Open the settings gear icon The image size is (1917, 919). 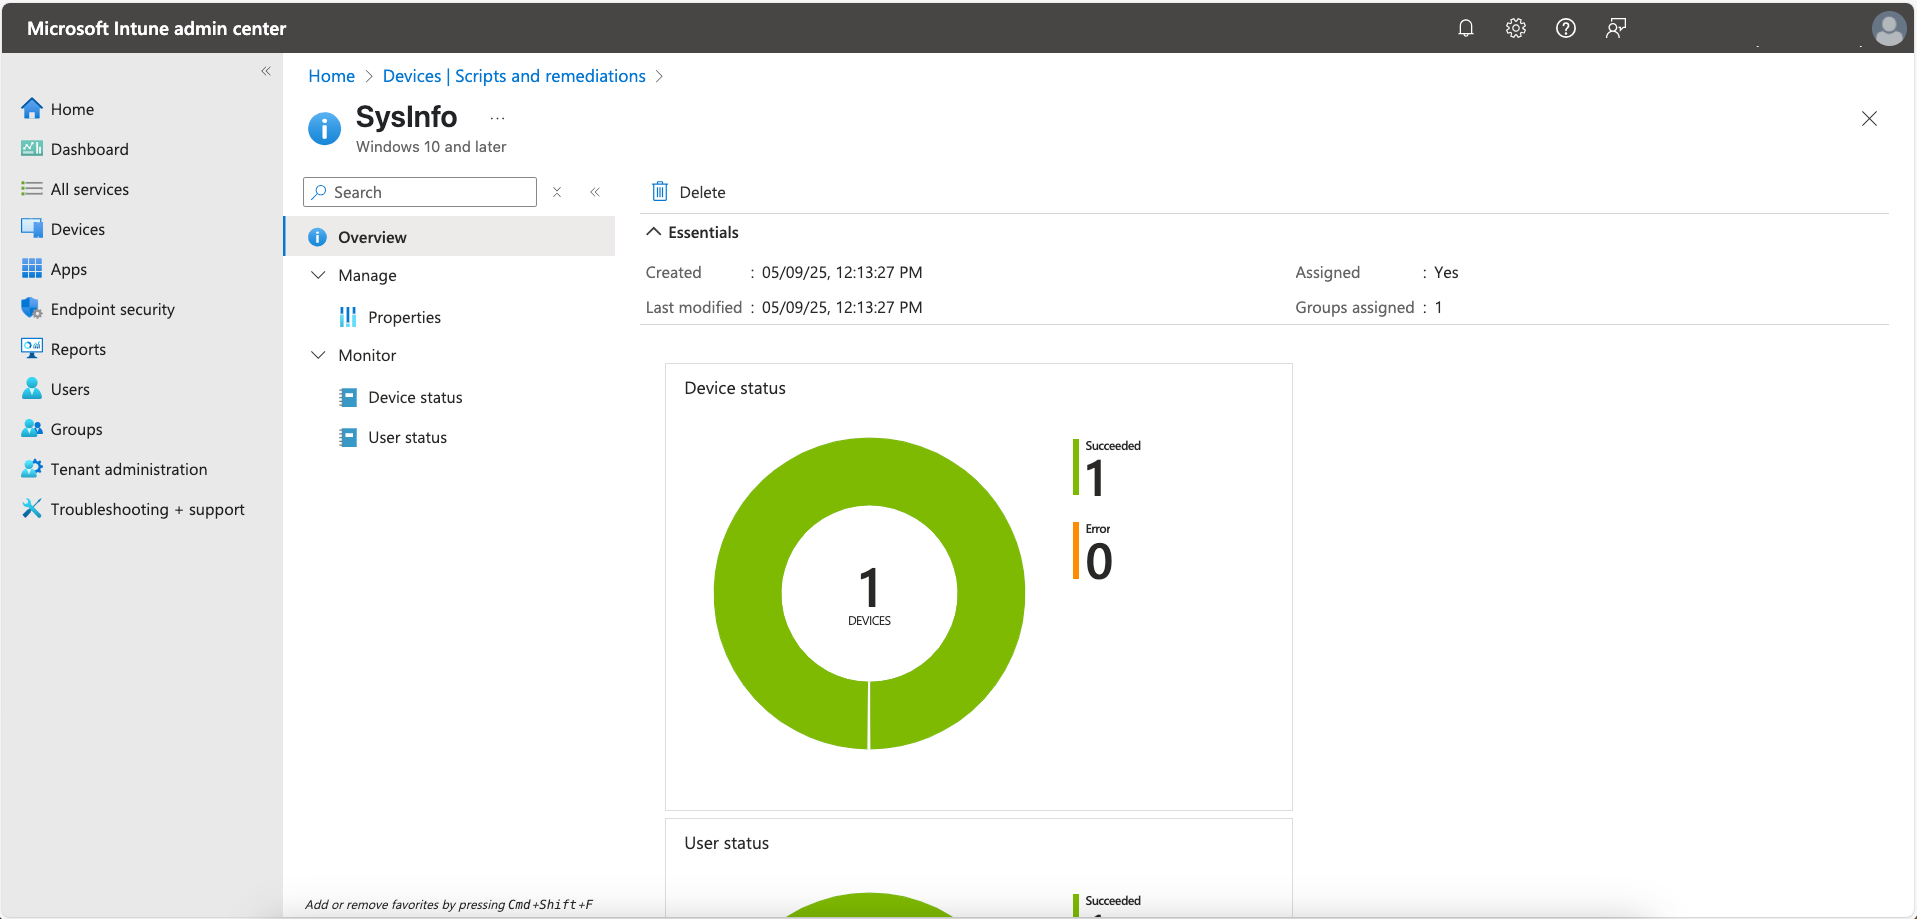coord(1516,28)
